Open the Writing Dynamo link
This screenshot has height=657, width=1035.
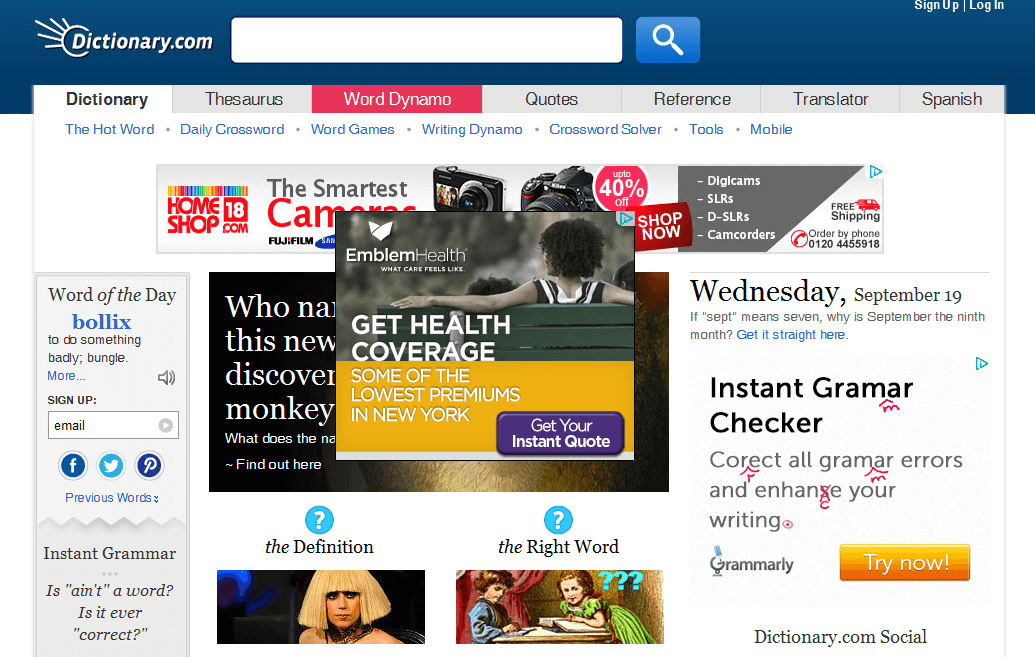pos(472,129)
